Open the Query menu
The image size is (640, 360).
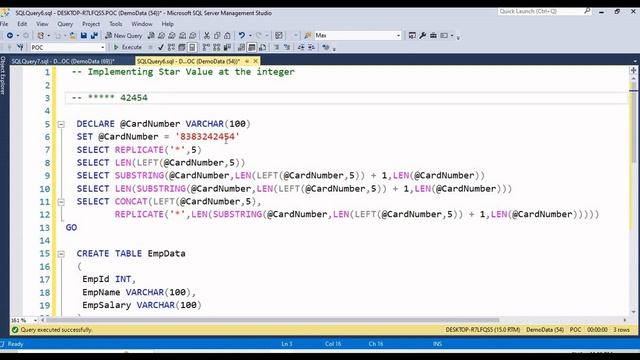click(x=65, y=24)
